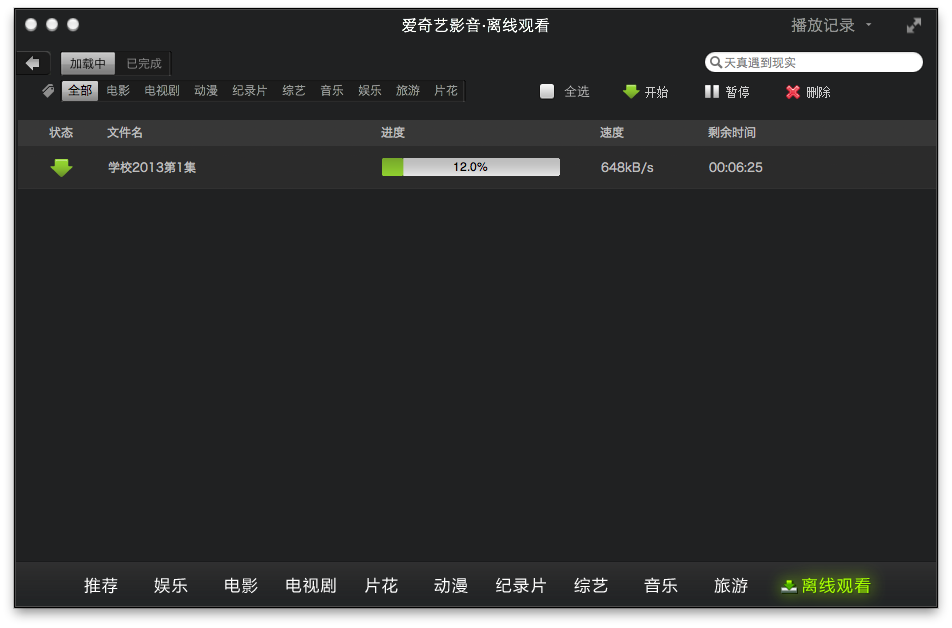Click the tag icon beside category filters
Screen dimensions: 952x628
click(48, 91)
